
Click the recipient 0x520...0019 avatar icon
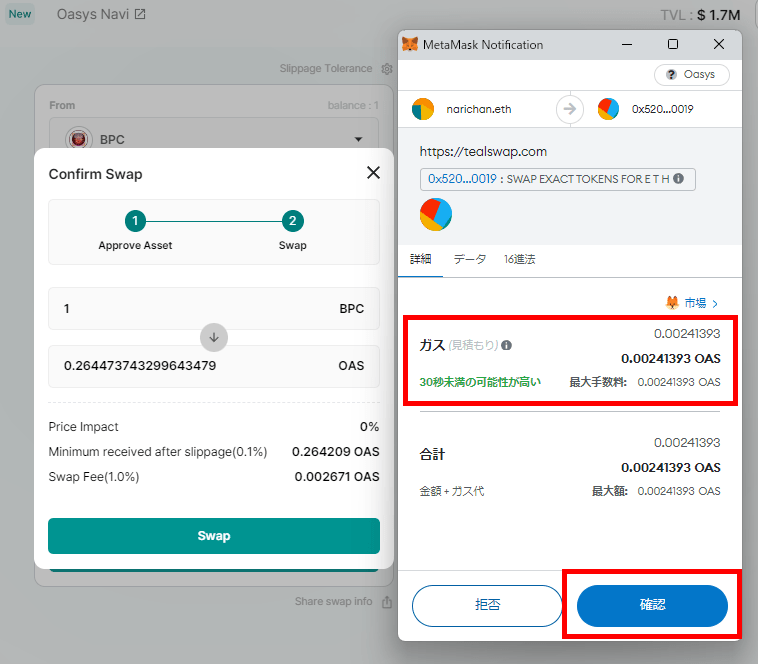(608, 109)
